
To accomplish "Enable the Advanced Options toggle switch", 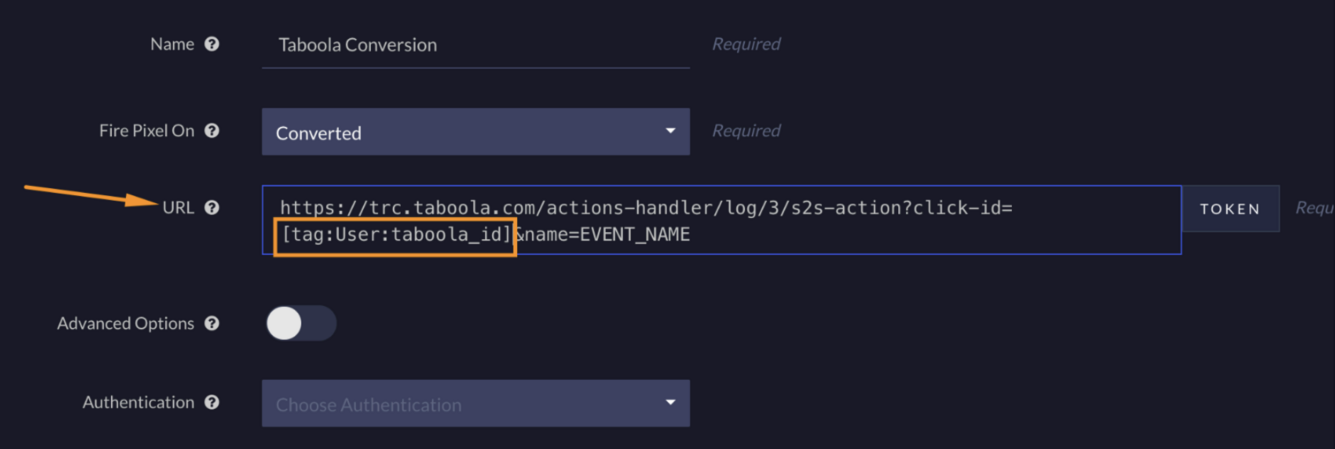I will 300,323.
